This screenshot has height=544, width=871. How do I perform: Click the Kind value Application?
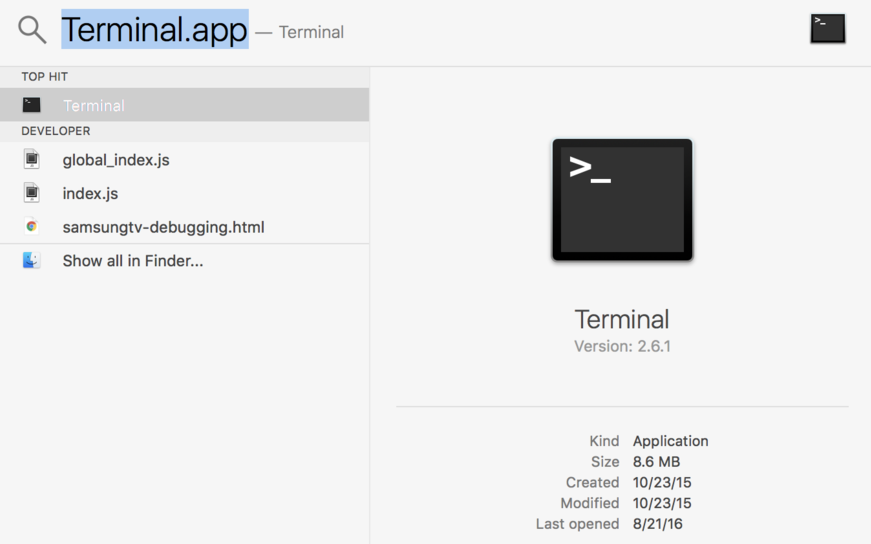(670, 441)
